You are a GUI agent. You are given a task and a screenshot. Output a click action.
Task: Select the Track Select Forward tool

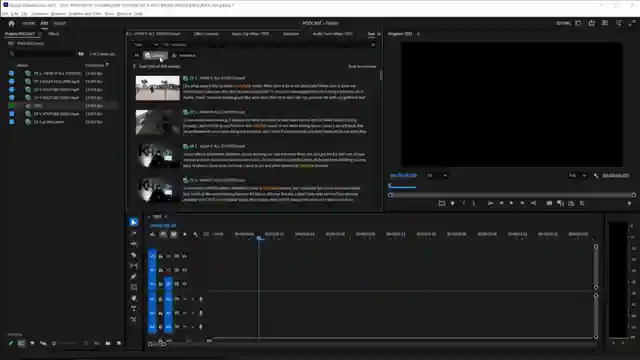[x=133, y=233]
